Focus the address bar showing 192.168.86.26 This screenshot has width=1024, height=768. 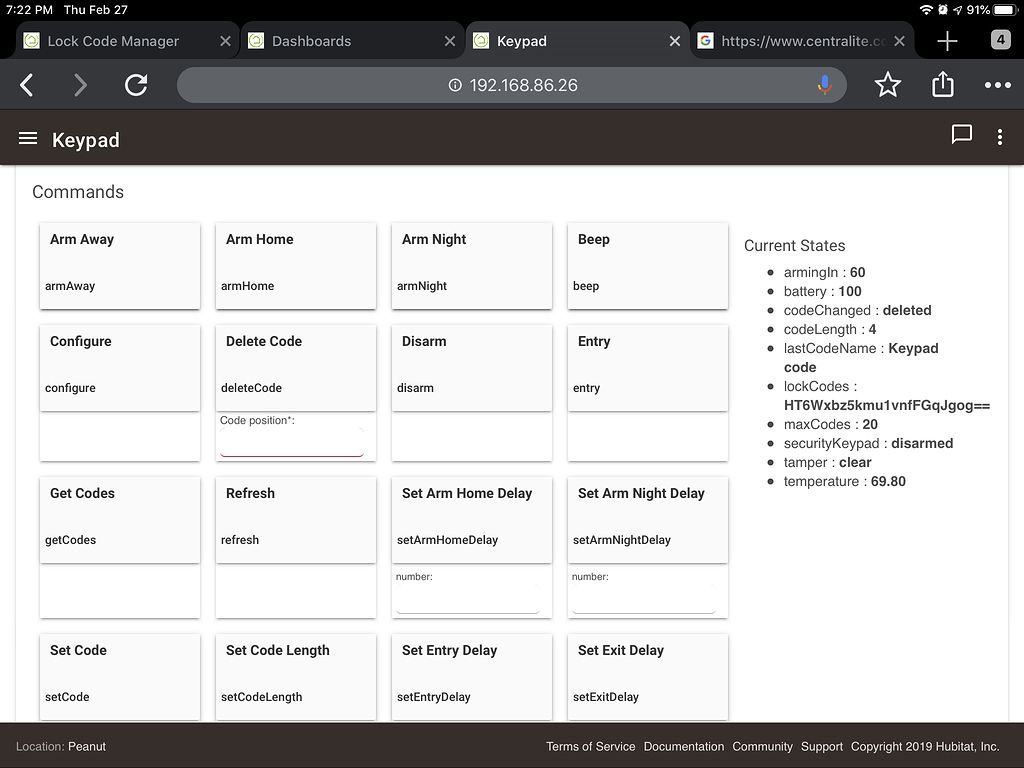[x=511, y=85]
